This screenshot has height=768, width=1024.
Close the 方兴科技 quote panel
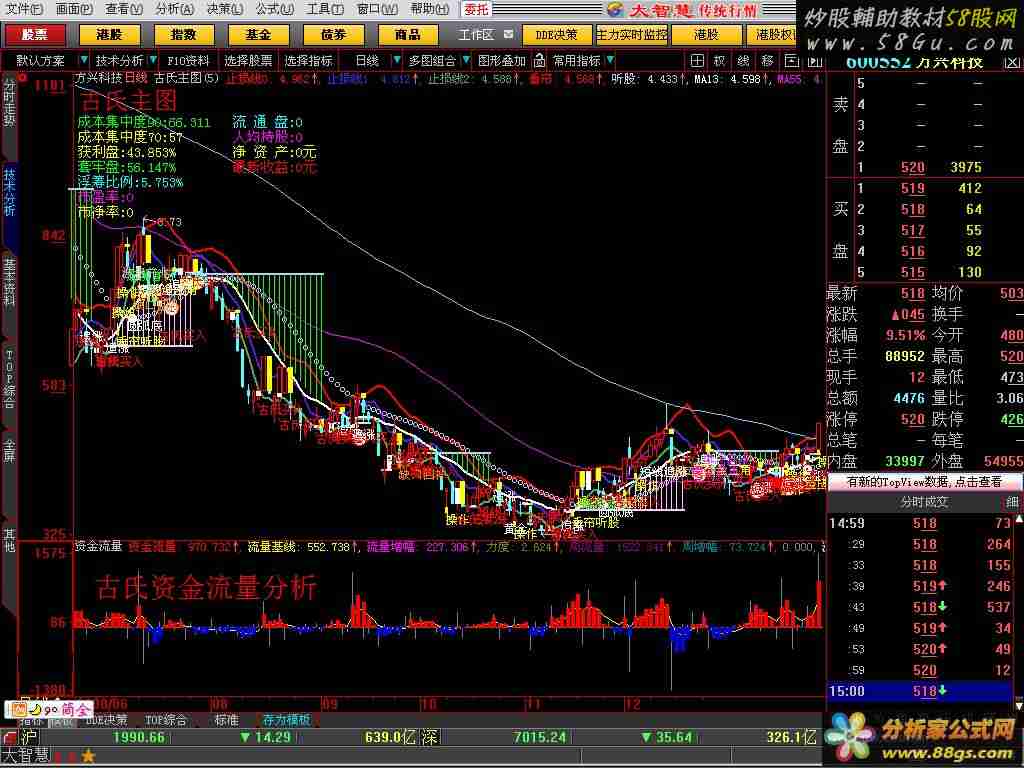point(1011,63)
